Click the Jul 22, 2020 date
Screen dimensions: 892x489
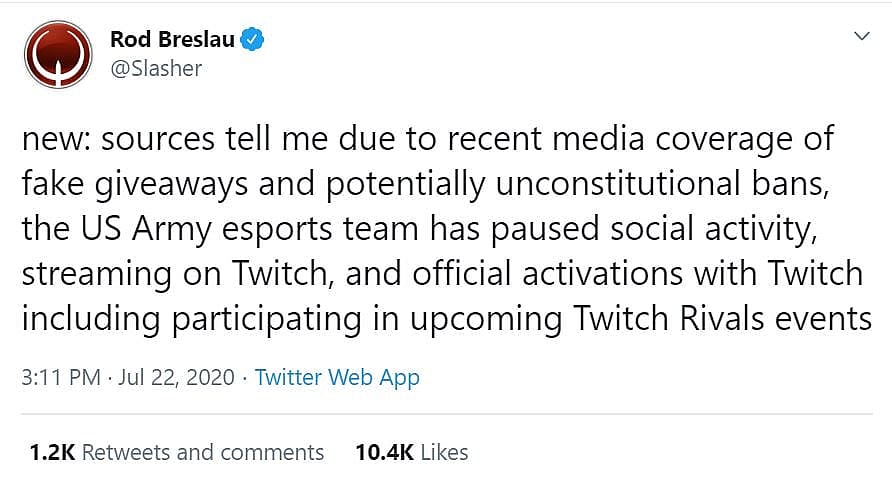[x=177, y=378]
